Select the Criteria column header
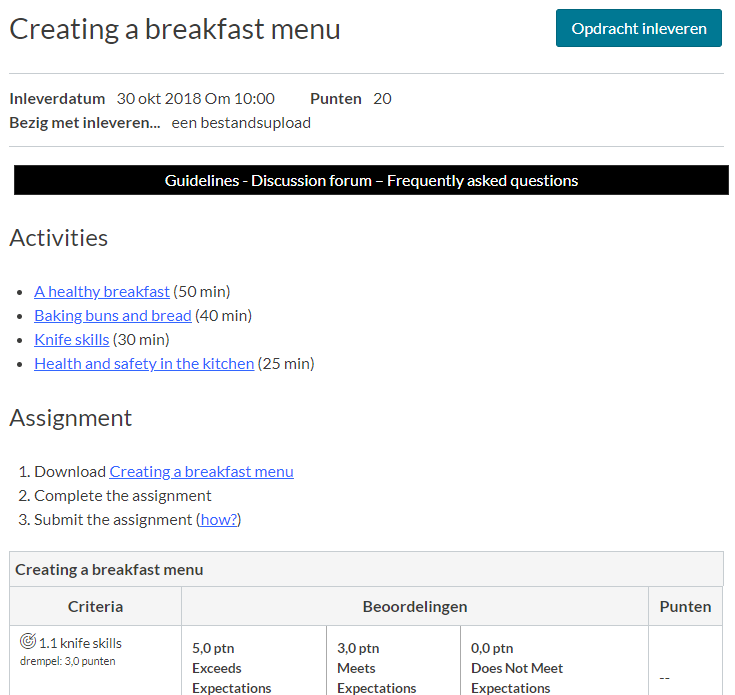The width and height of the screenshot is (735, 695). pyautogui.click(x=96, y=606)
